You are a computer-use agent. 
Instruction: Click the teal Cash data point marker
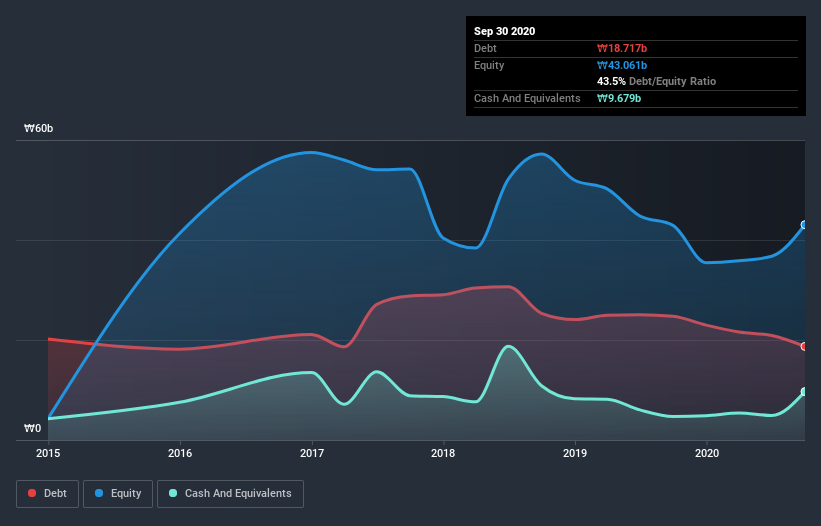(805, 391)
